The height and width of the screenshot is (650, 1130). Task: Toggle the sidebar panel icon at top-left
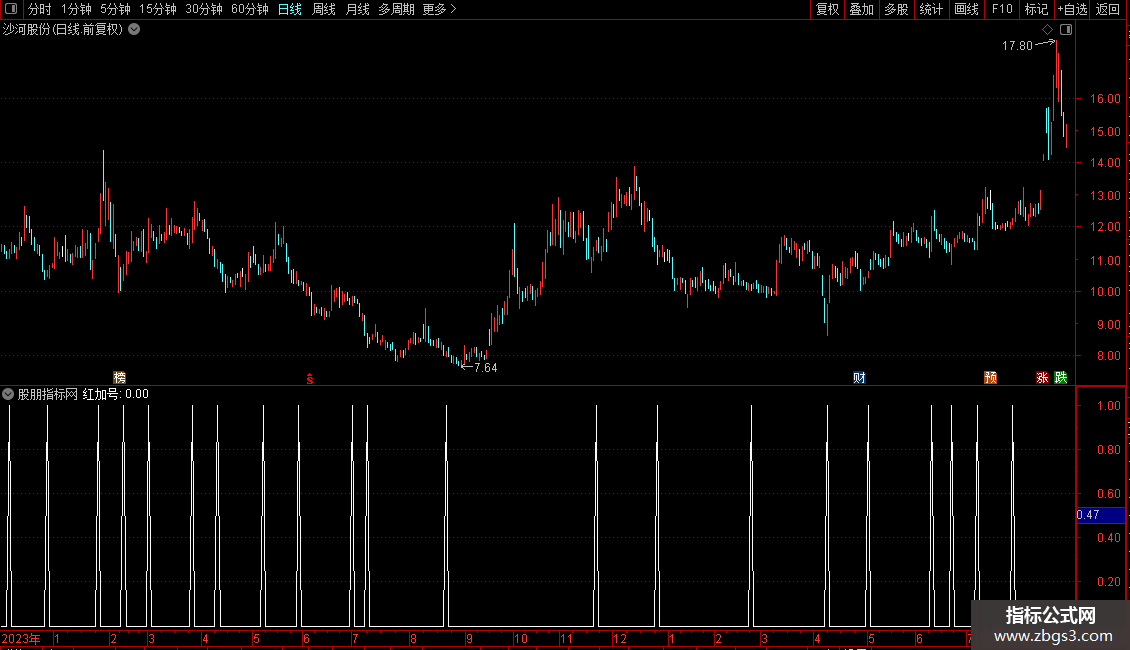pos(11,9)
